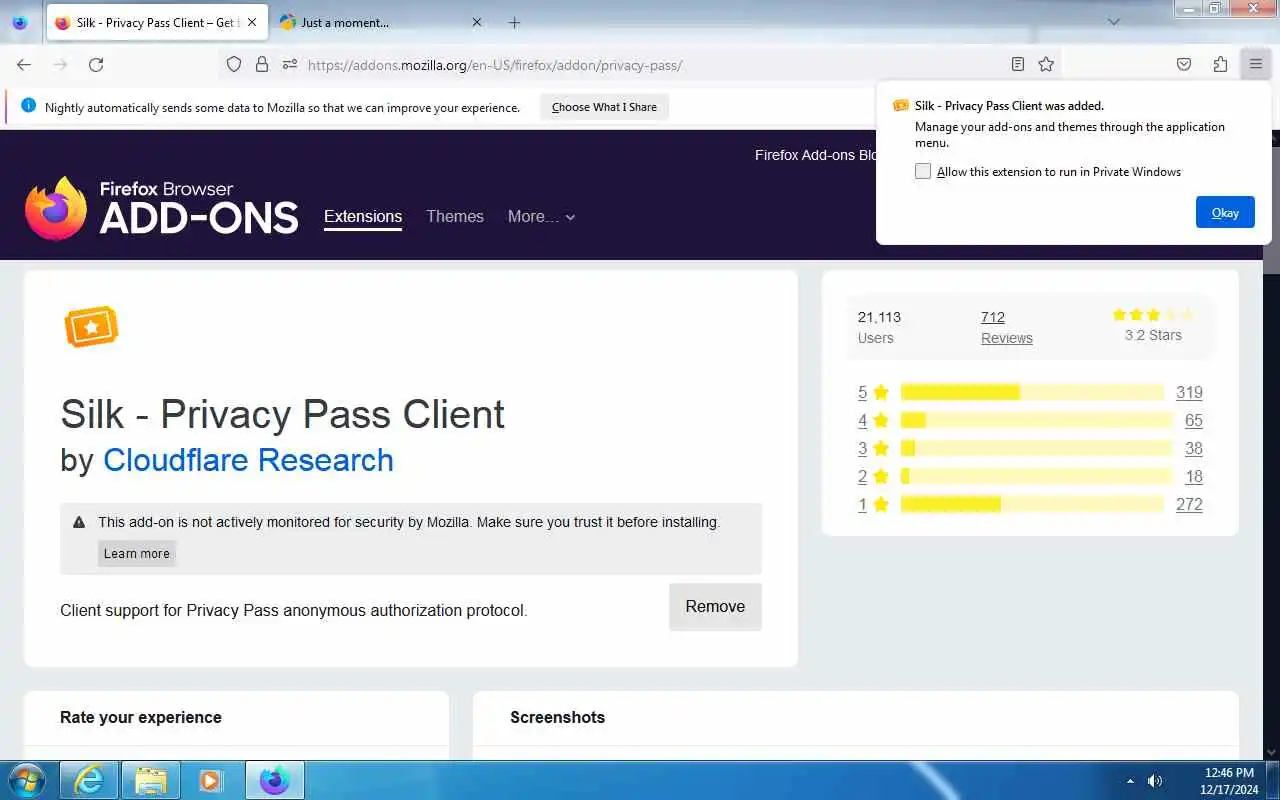Show hidden tray icons arrow
Screen dimensions: 1280x800
1130,780
